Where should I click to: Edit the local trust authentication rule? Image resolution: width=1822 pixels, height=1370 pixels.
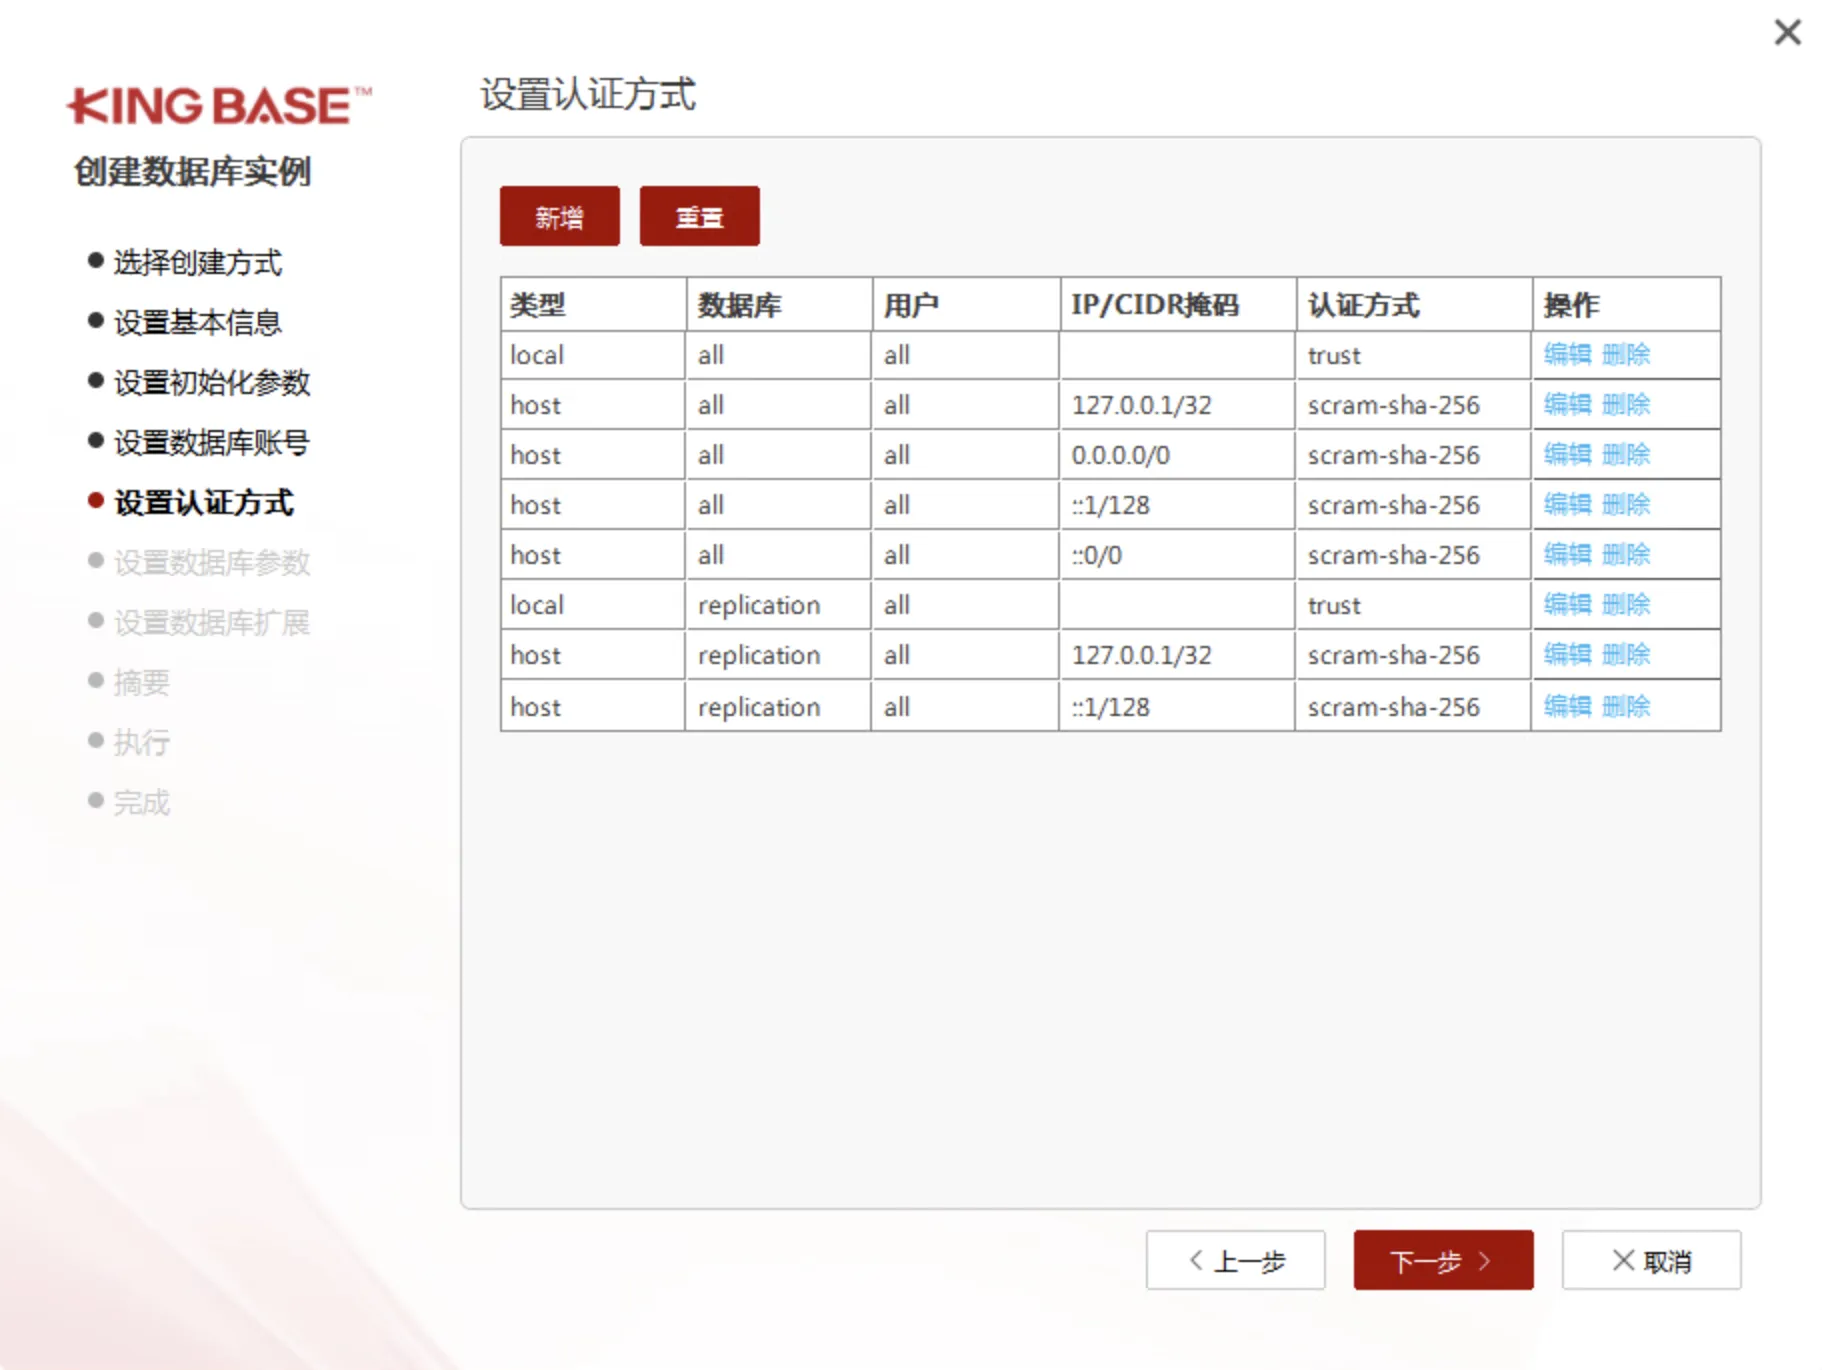(x=1569, y=355)
